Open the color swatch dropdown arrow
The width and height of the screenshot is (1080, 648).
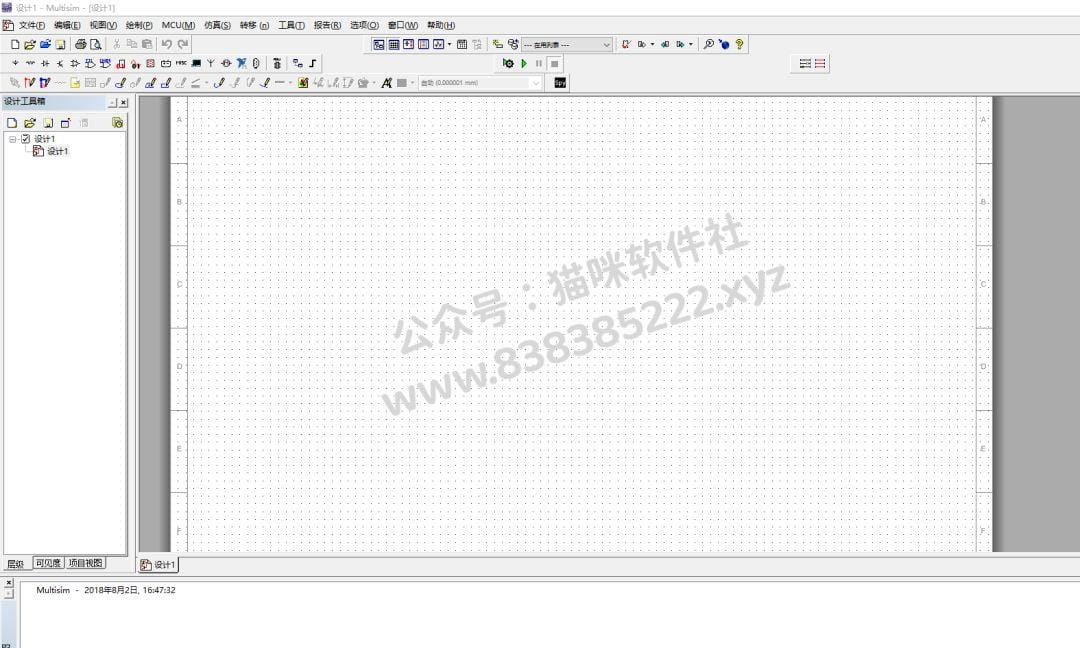(413, 83)
